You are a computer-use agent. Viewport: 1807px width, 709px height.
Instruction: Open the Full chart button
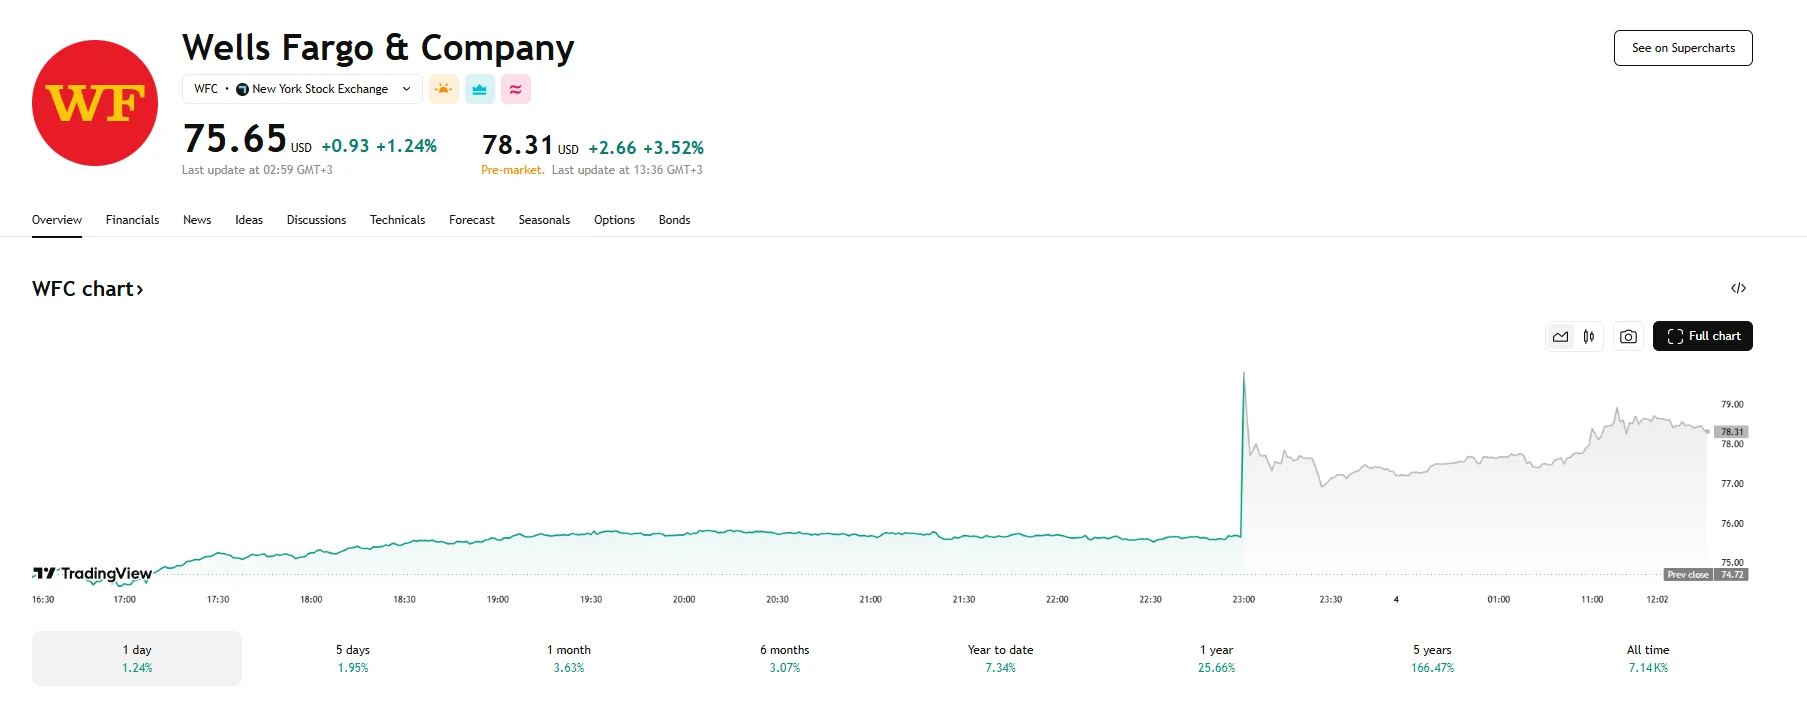tap(1702, 336)
